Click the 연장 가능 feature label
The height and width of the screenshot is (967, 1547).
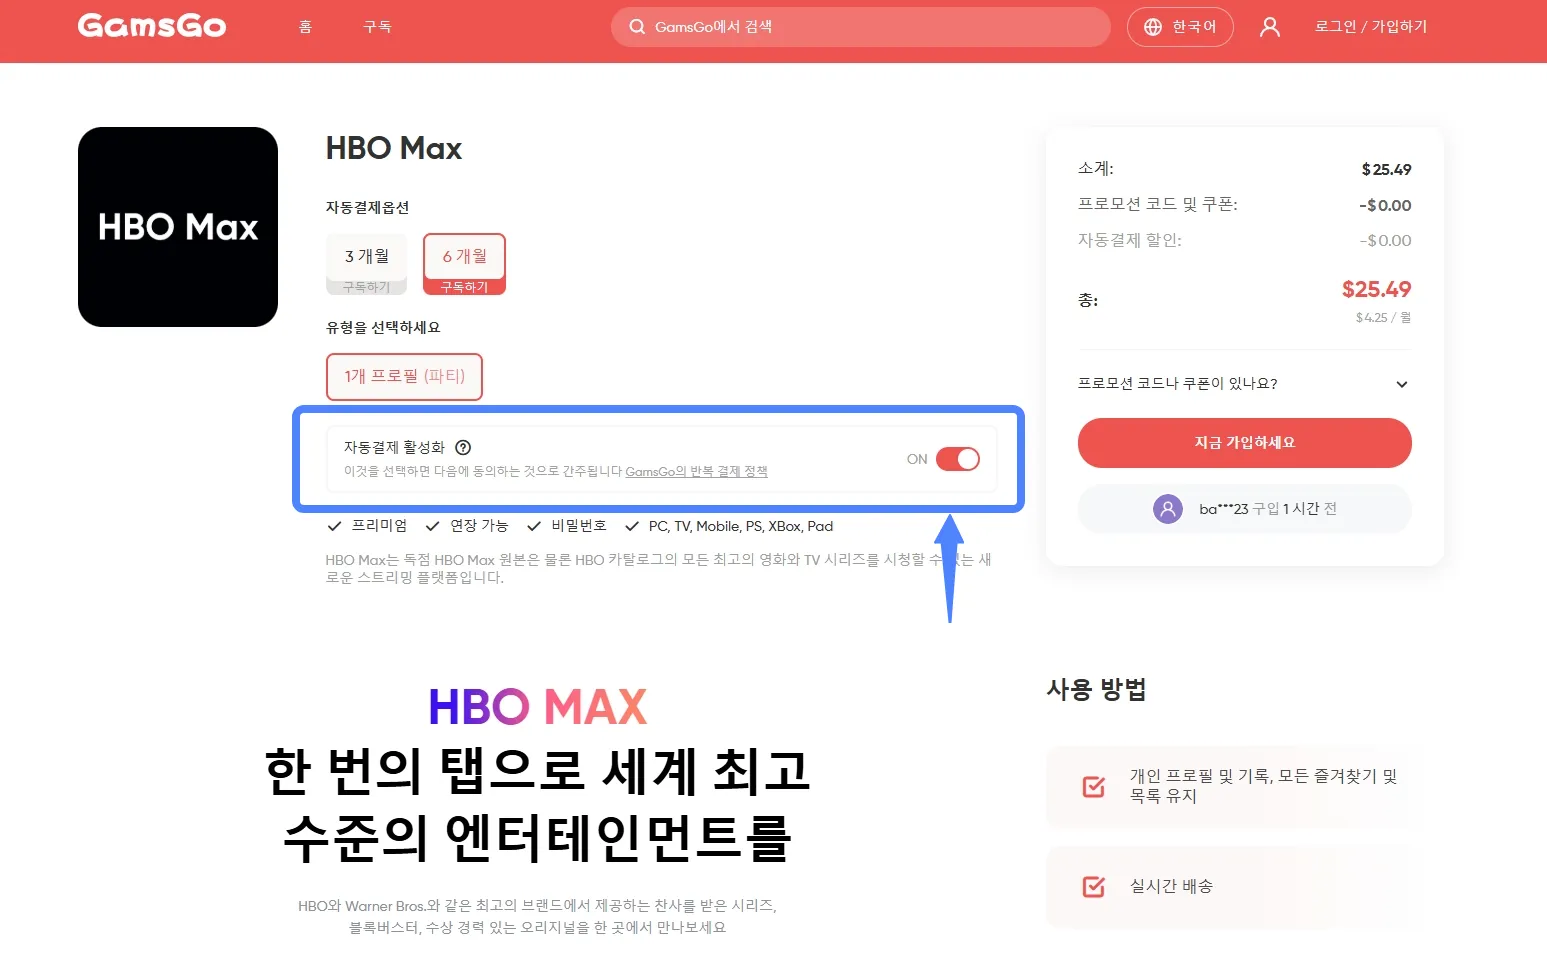(479, 526)
